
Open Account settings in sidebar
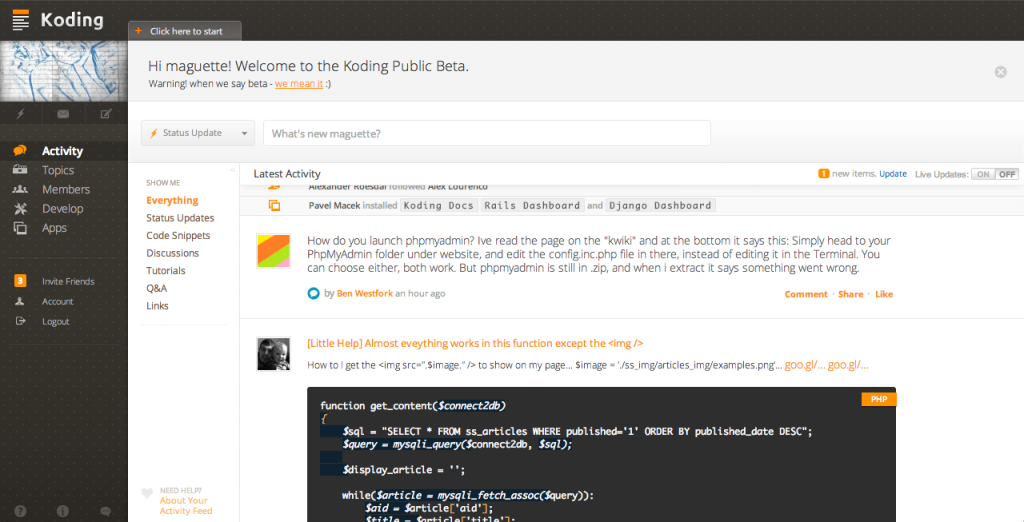(57, 301)
